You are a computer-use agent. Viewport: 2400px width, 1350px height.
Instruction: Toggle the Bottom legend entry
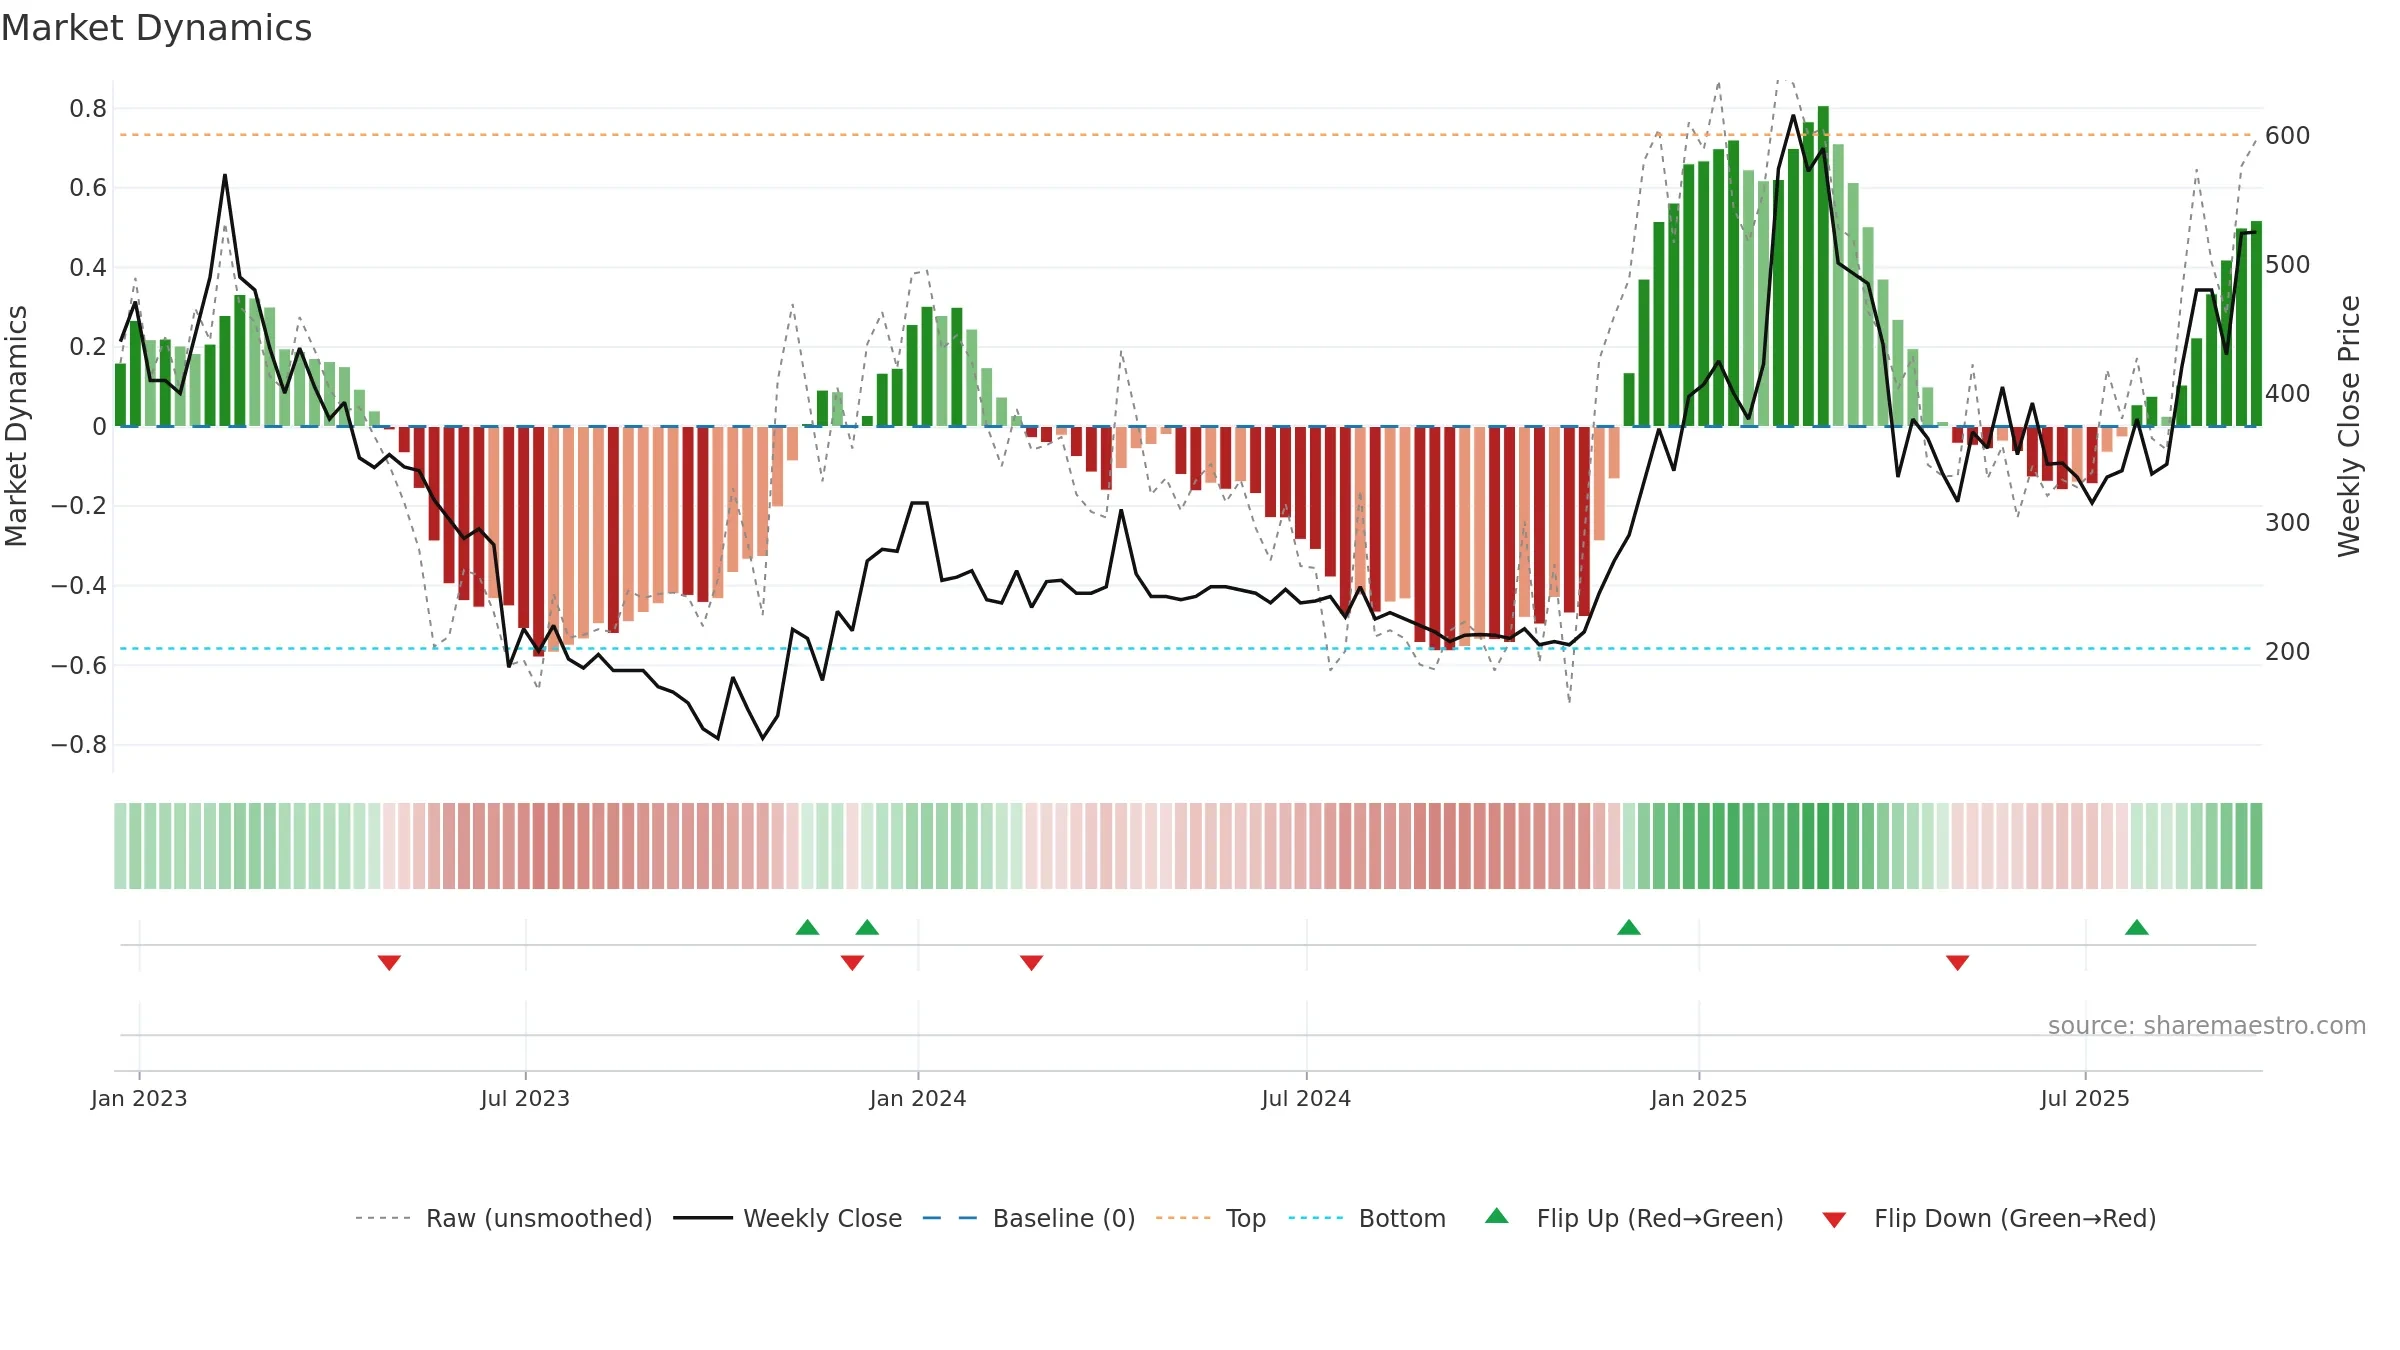1367,1218
